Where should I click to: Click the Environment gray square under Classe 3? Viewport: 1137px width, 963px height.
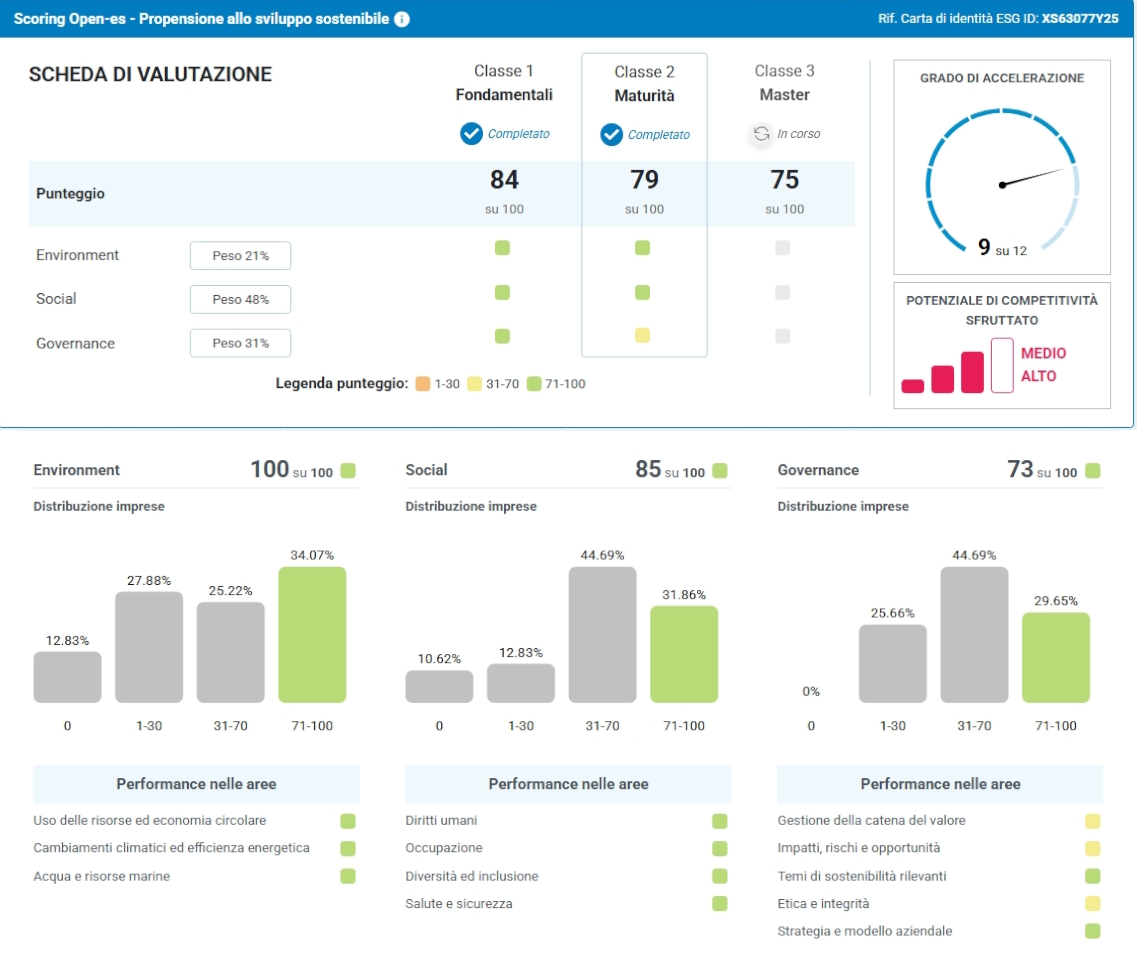(x=782, y=248)
